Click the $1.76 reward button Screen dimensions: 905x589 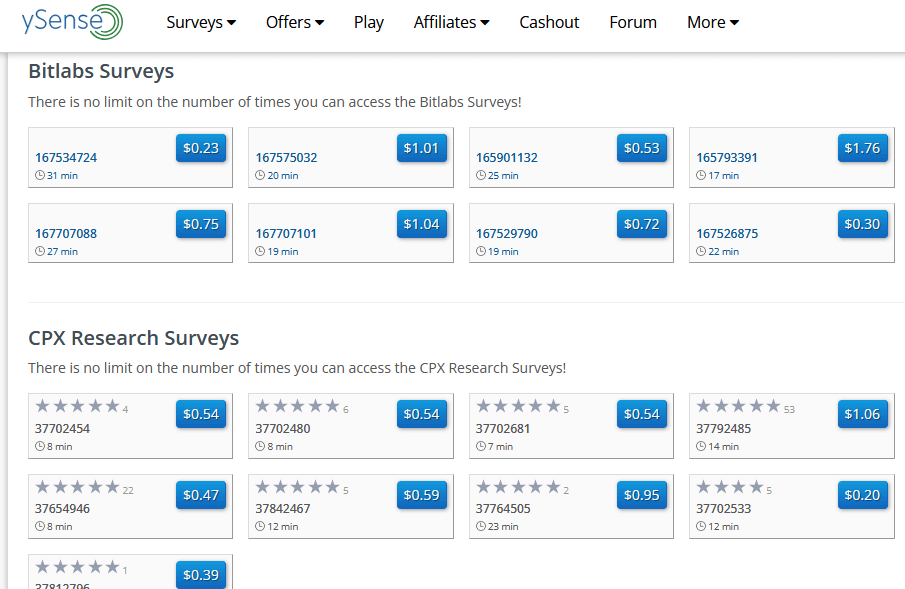862,148
